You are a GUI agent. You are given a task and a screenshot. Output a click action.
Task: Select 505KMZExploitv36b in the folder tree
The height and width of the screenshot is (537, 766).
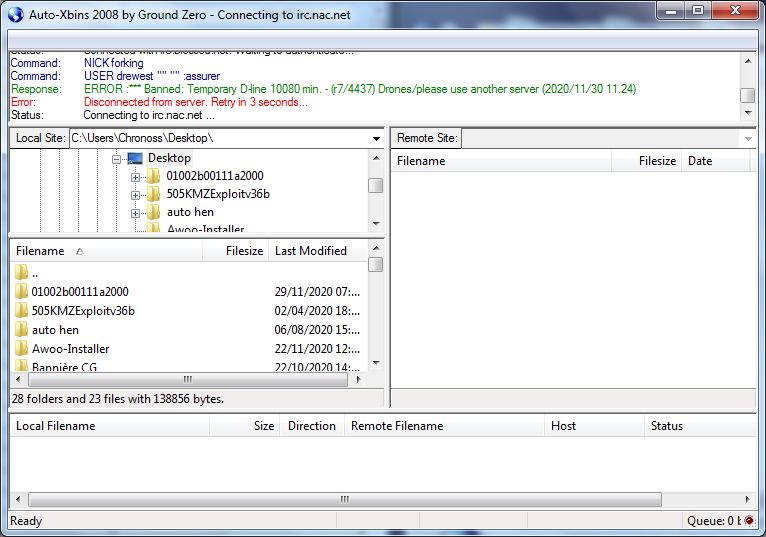pos(218,194)
